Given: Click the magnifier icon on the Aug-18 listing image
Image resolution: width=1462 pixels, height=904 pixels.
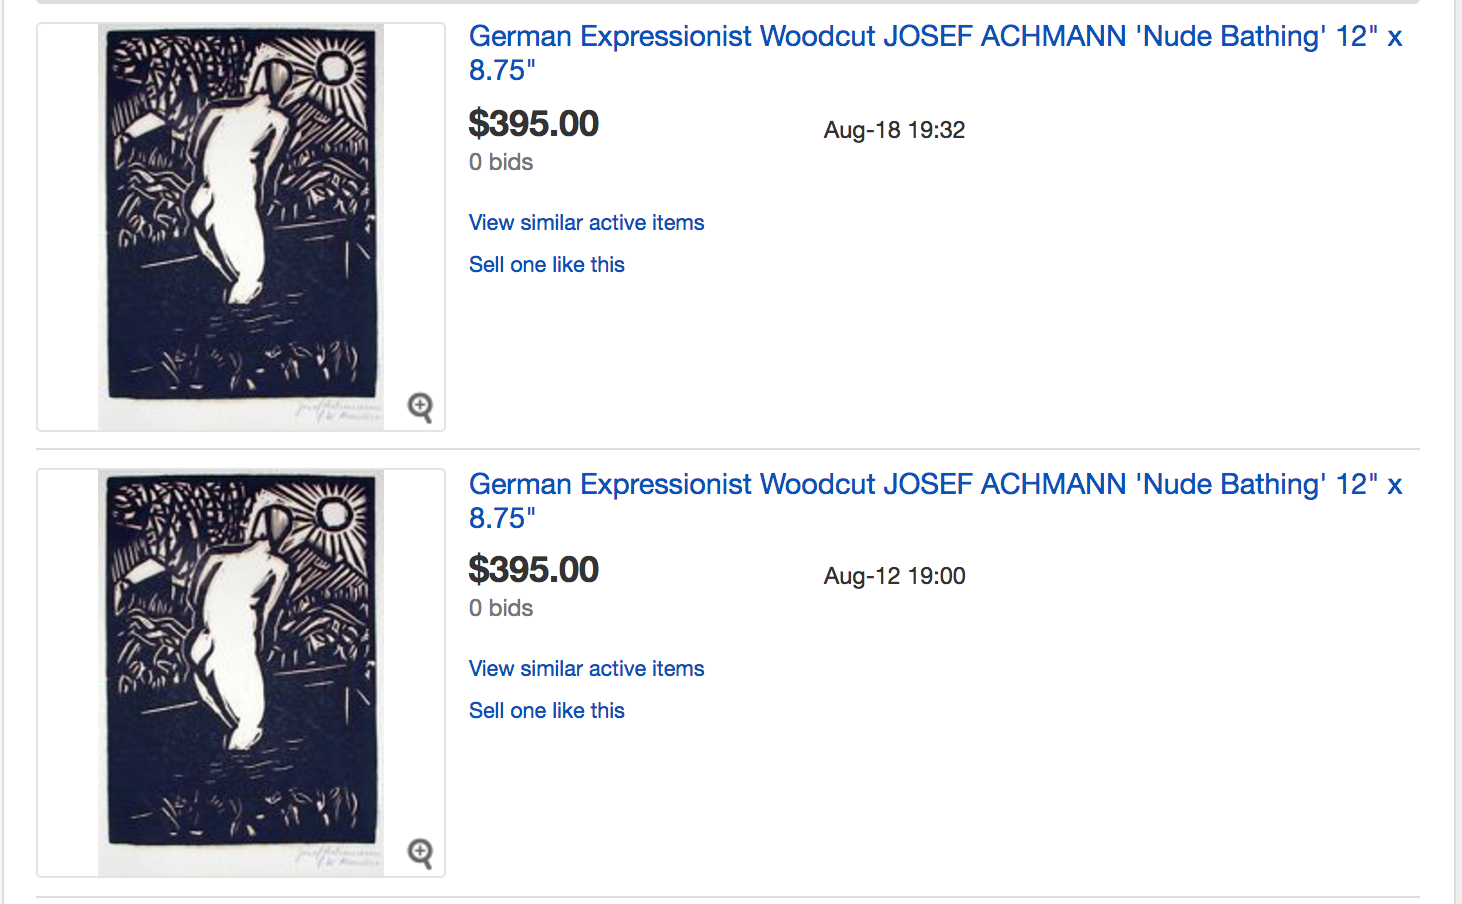Looking at the screenshot, I should 420,407.
